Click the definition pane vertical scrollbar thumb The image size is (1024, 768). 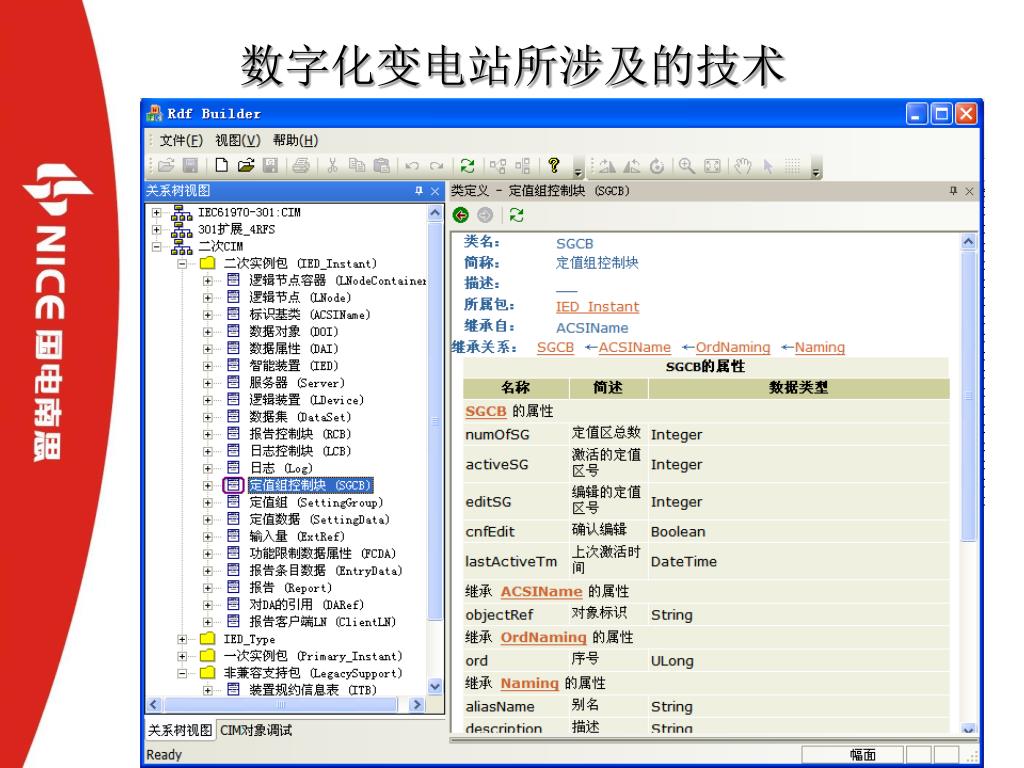(968, 395)
